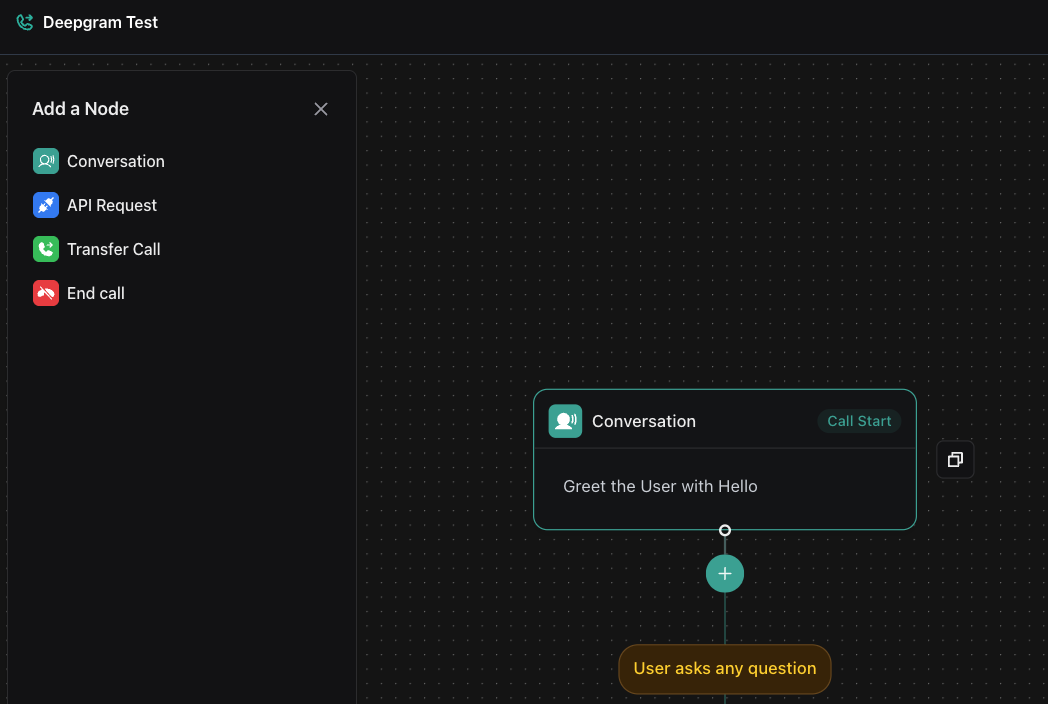Select the Conversation node title on canvas
Viewport: 1048px width, 704px height.
pyautogui.click(x=644, y=421)
